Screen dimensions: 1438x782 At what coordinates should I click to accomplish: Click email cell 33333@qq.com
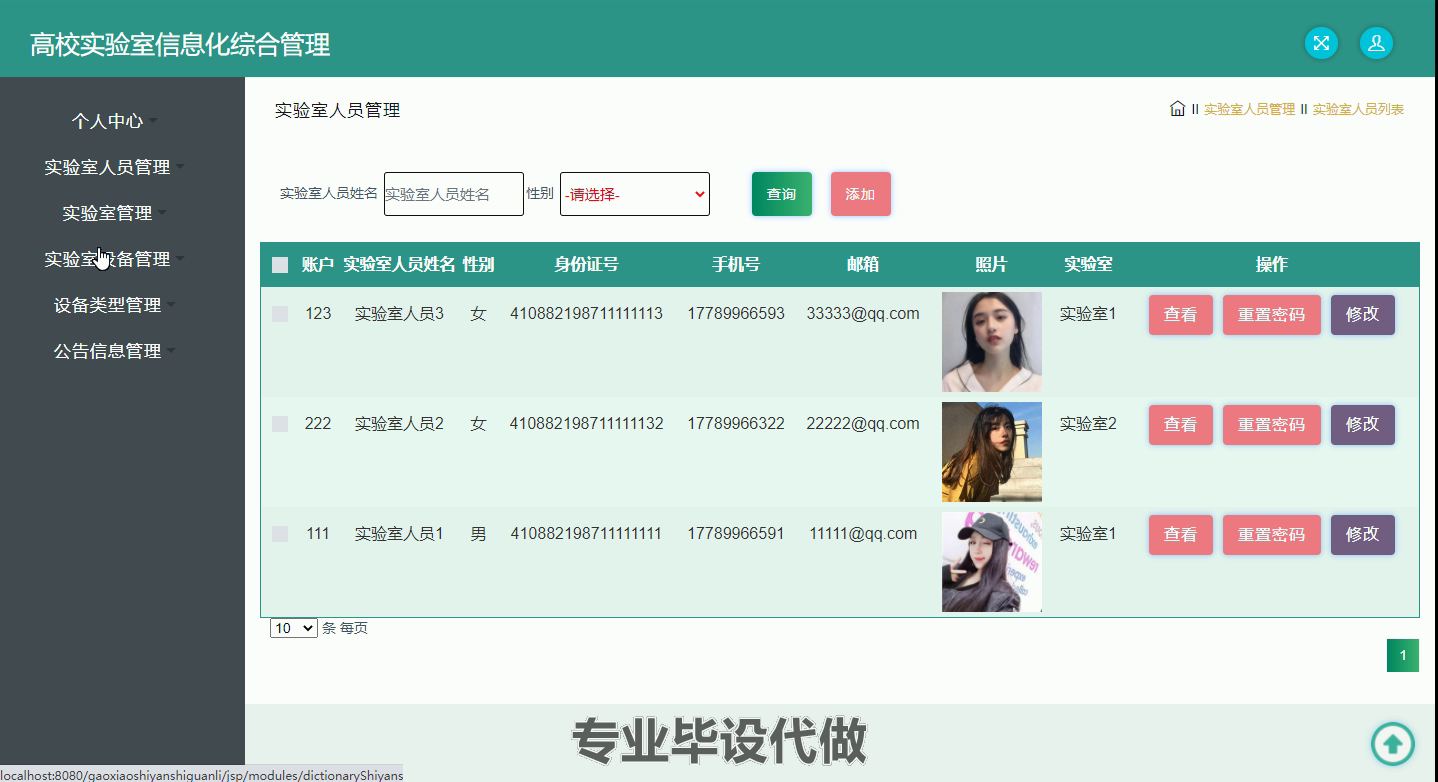(x=863, y=314)
